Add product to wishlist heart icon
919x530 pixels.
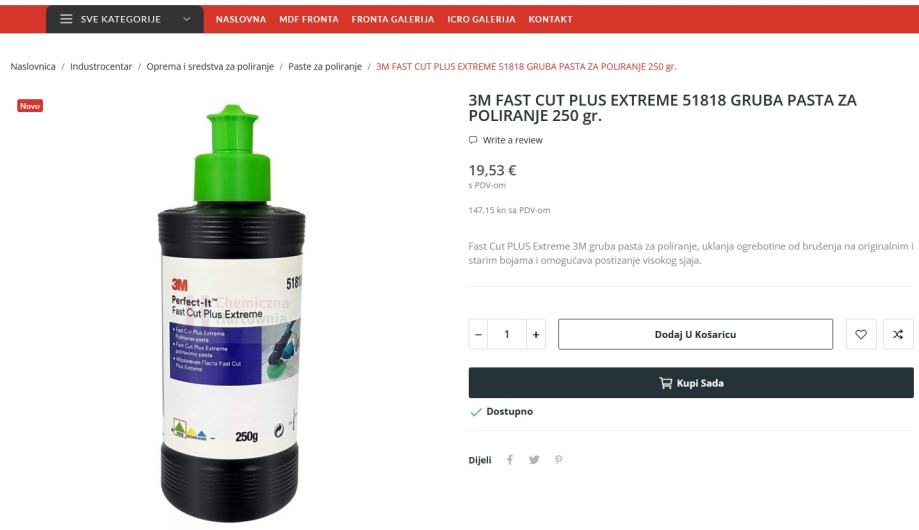(x=861, y=334)
